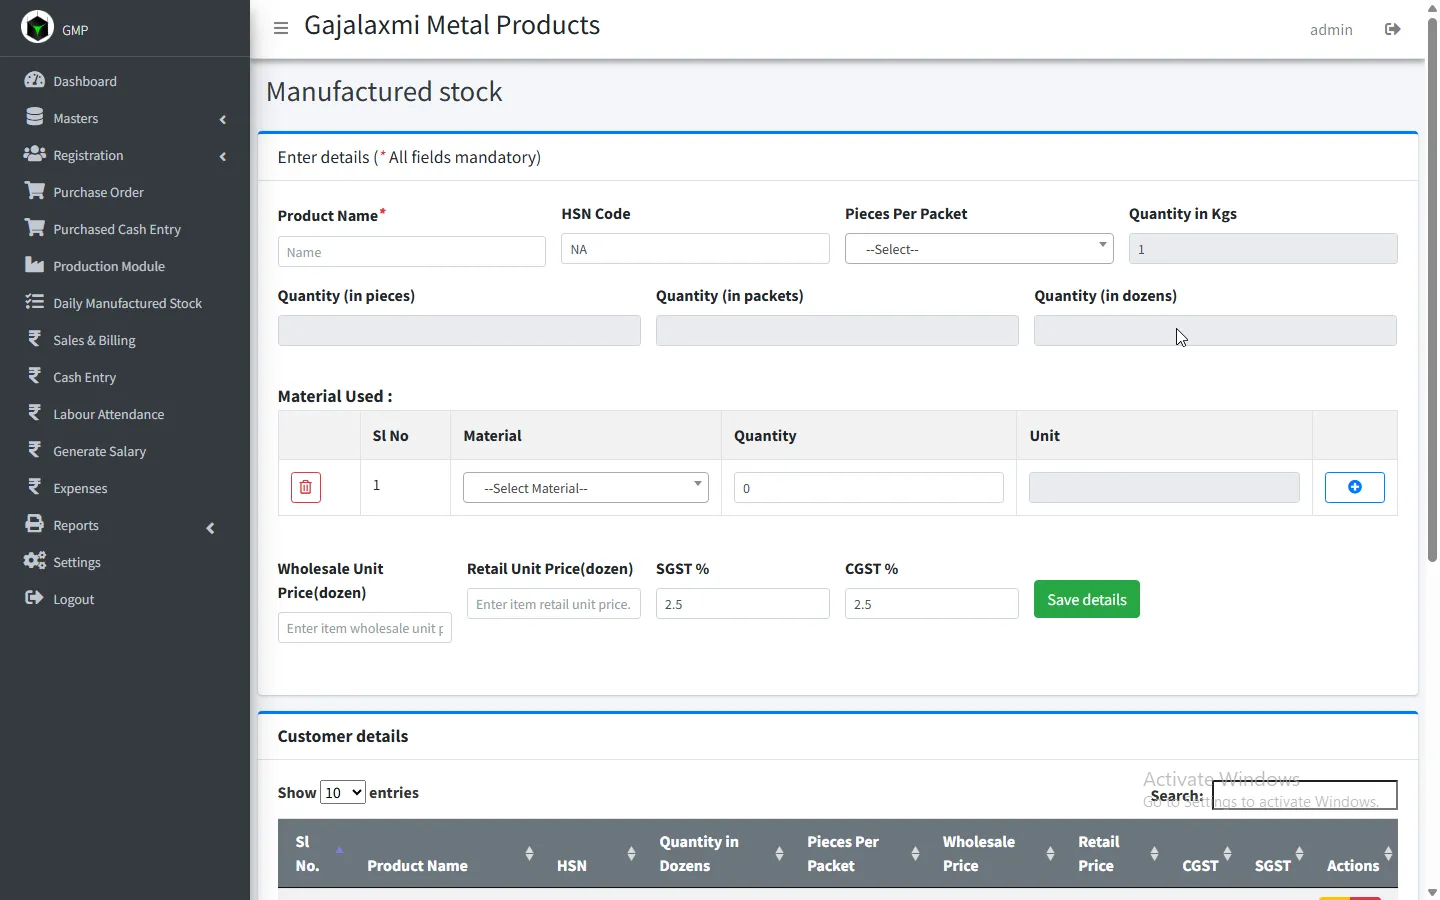Open Dashboard from the sidebar

[x=85, y=81]
